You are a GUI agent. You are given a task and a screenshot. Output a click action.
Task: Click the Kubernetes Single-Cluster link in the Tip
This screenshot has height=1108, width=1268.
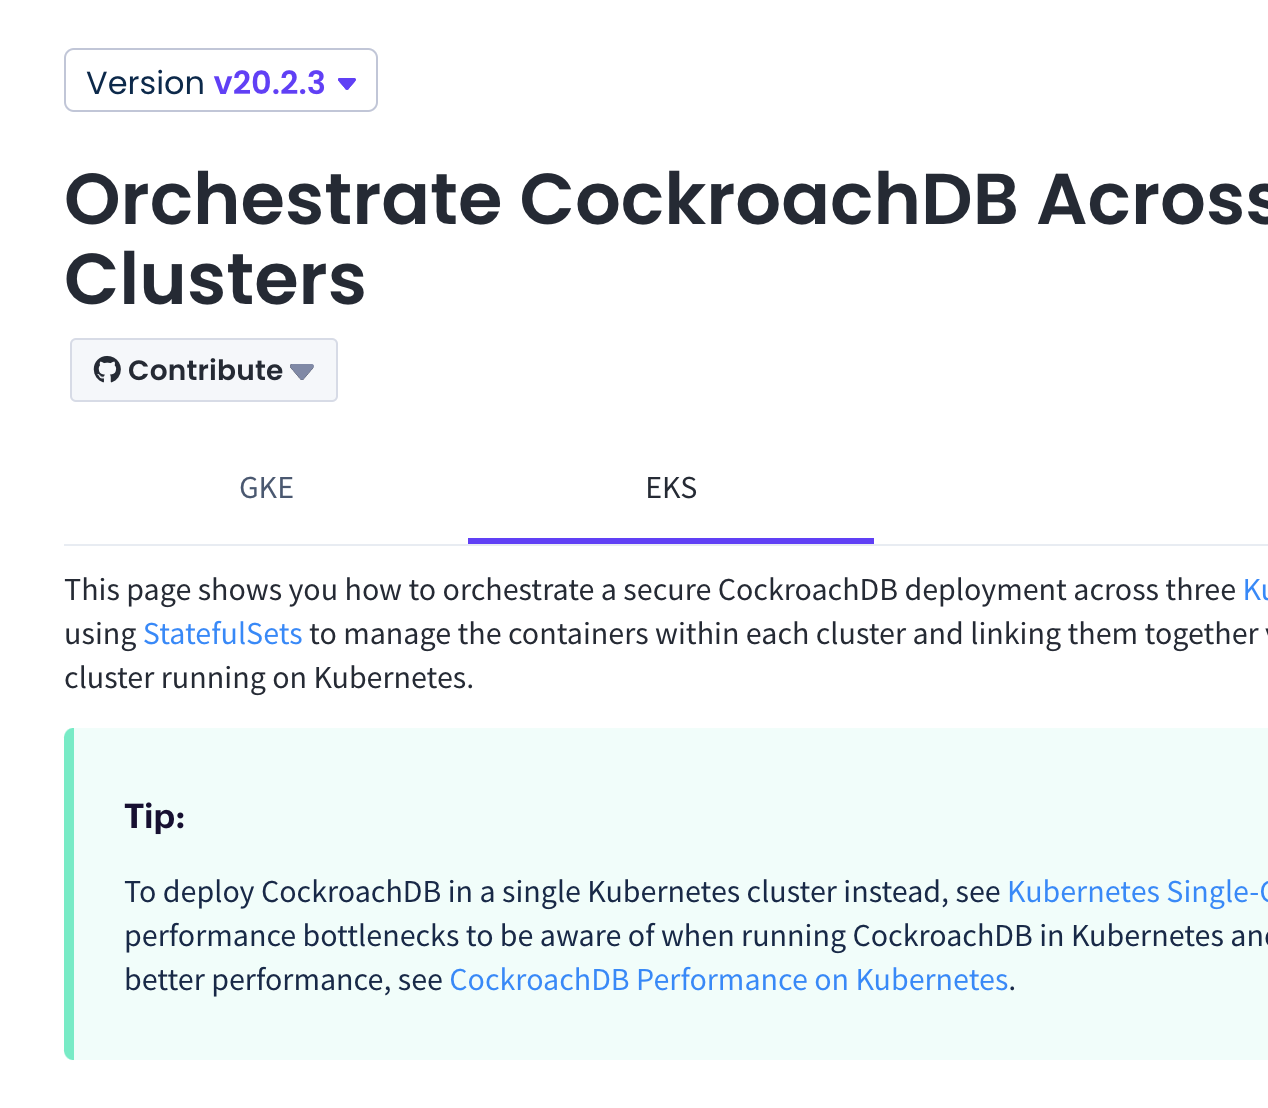click(x=1135, y=891)
